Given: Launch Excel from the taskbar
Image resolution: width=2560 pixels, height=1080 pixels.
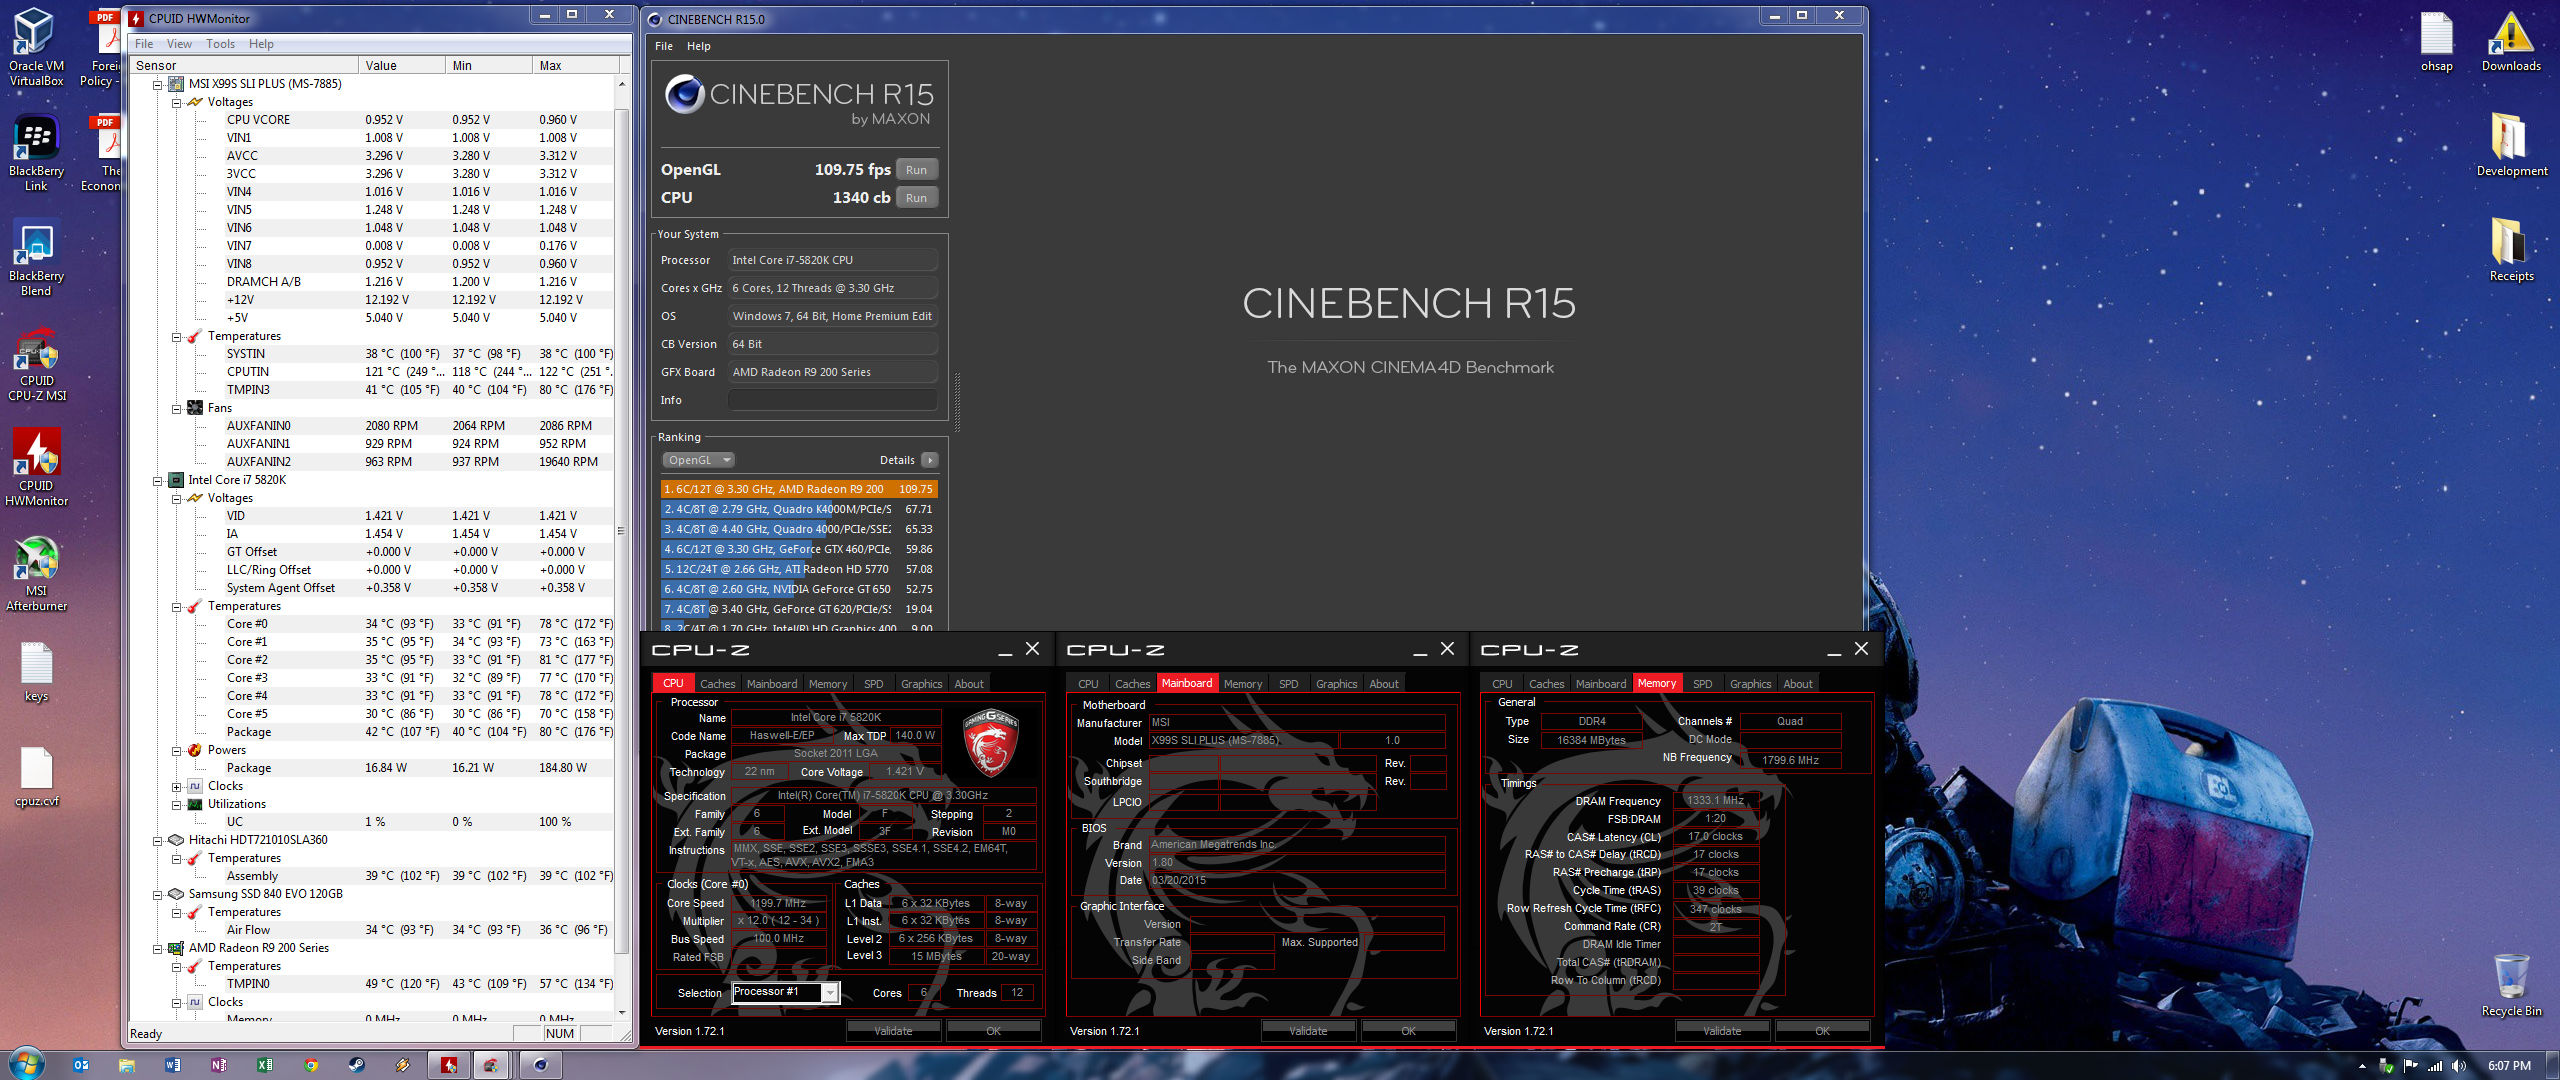Looking at the screenshot, I should [265, 1065].
